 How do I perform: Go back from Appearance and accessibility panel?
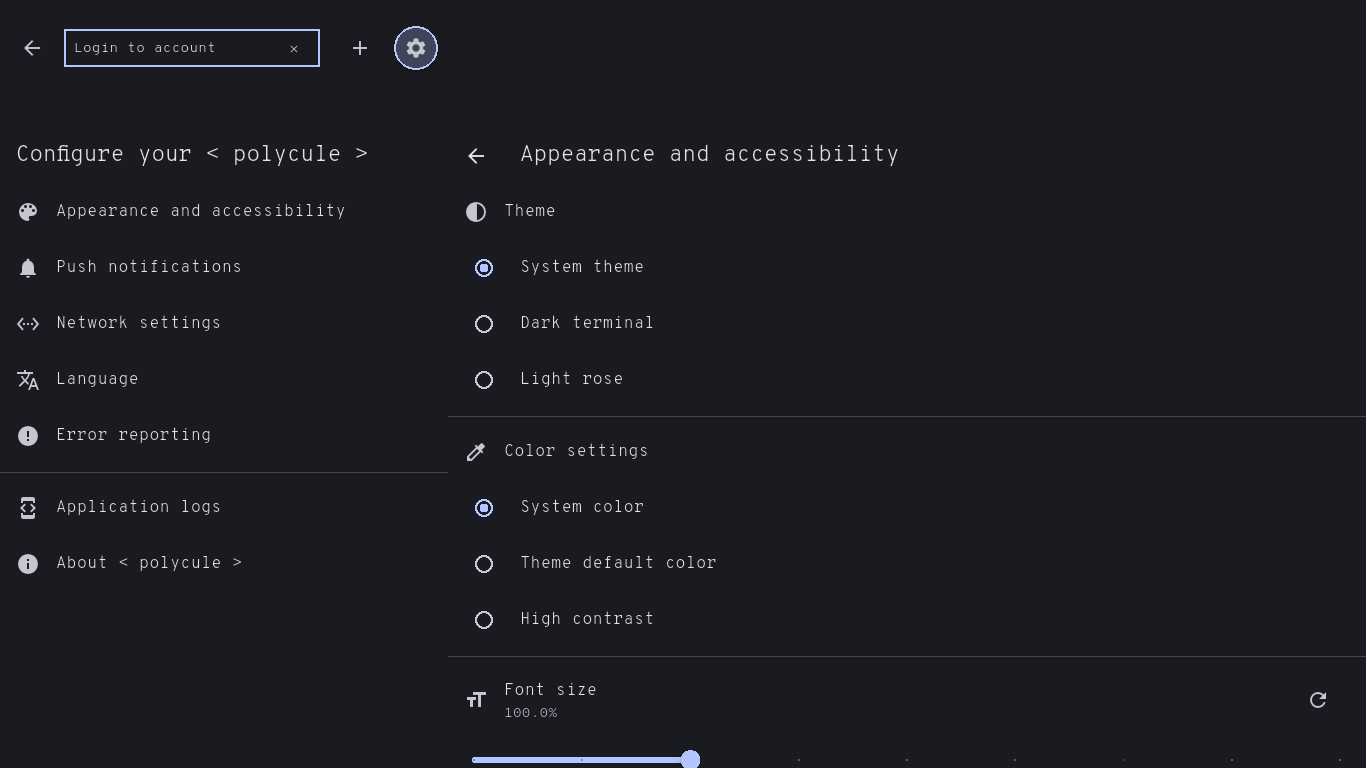(476, 155)
